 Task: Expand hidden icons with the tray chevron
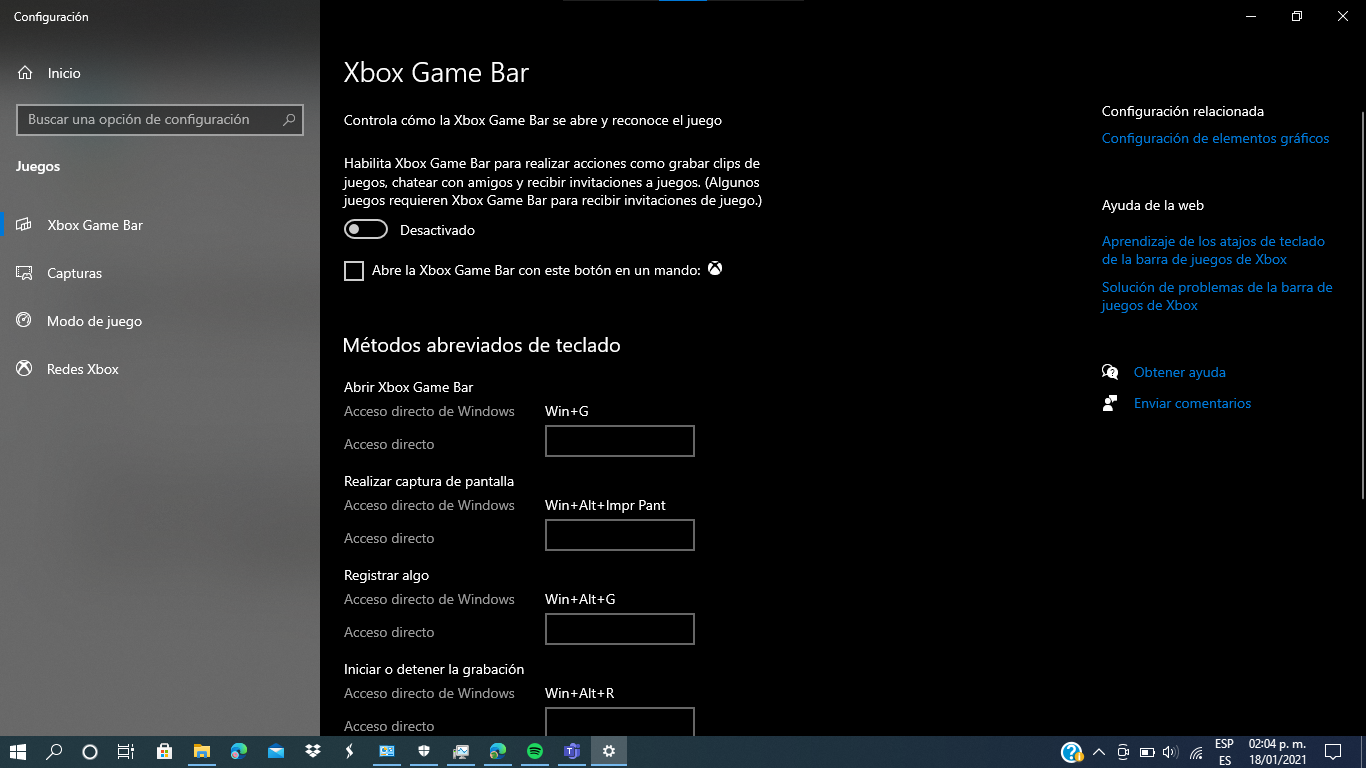click(x=1098, y=751)
